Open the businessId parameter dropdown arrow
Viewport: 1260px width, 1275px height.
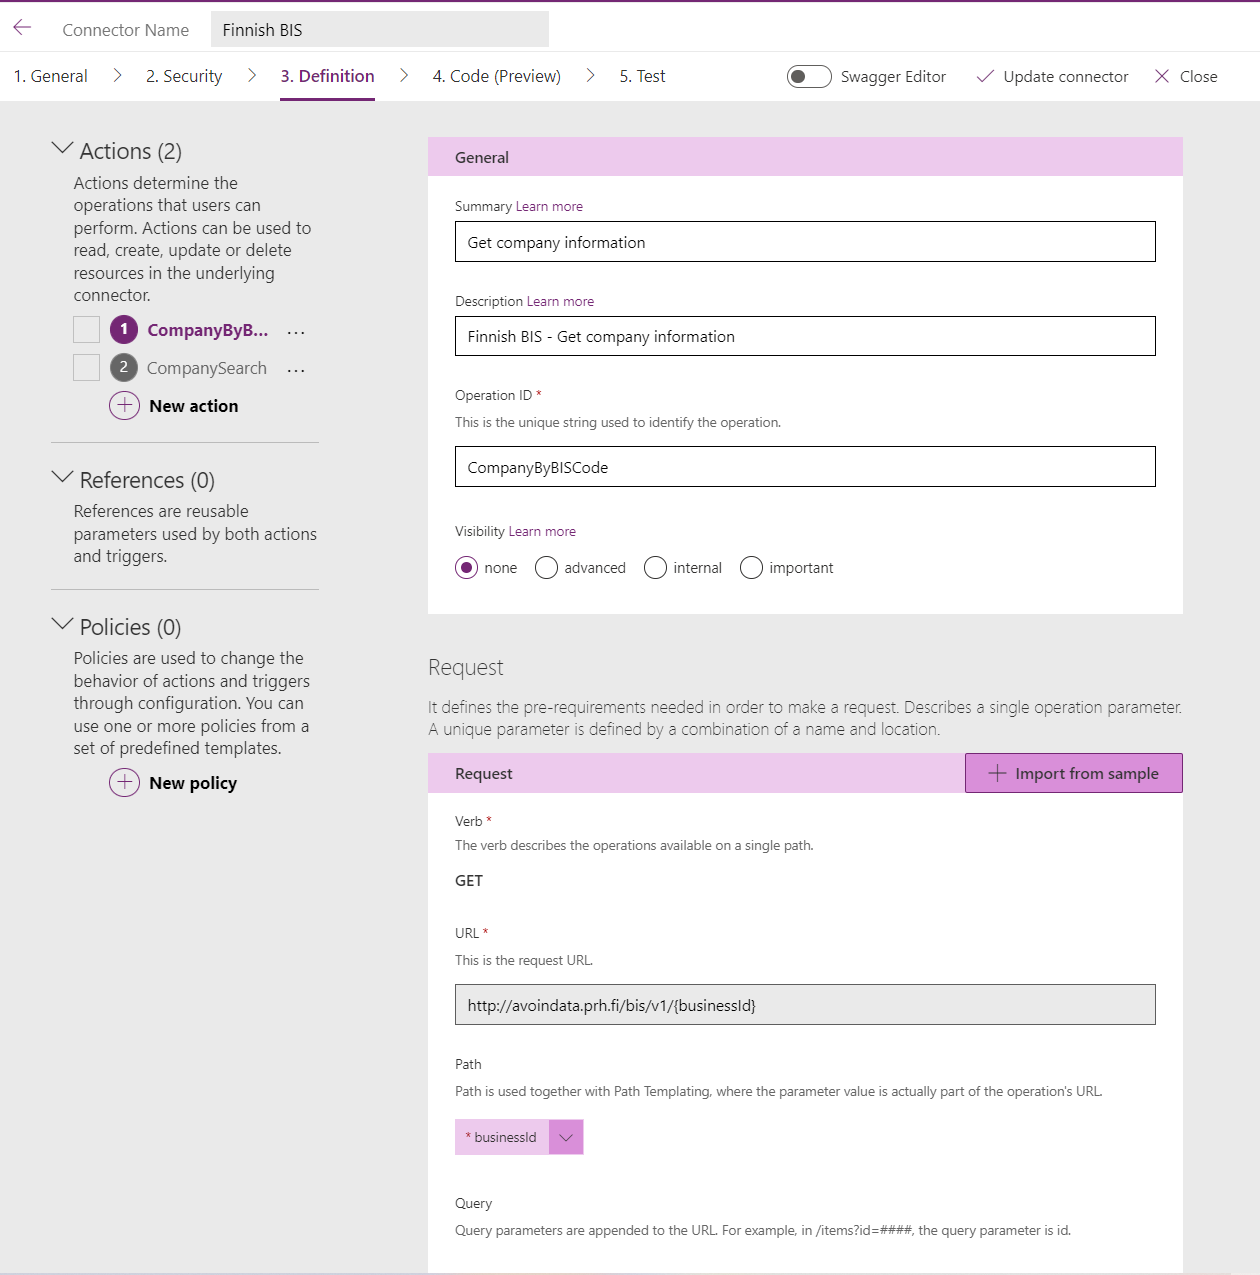coord(566,1137)
